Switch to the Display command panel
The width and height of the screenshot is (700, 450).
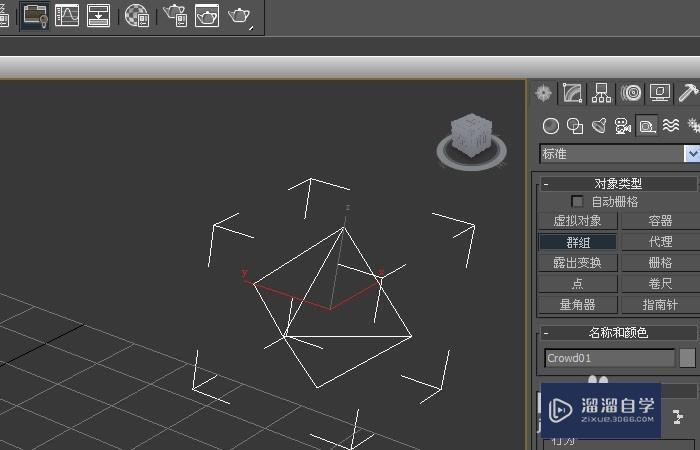660,93
